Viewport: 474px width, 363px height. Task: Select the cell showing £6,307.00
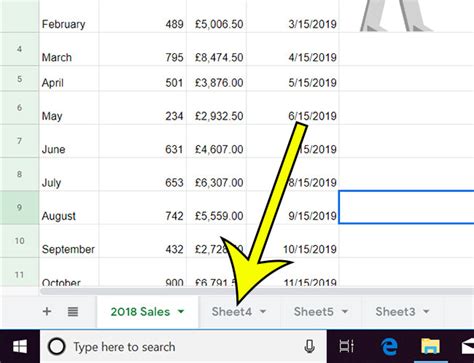click(x=217, y=174)
